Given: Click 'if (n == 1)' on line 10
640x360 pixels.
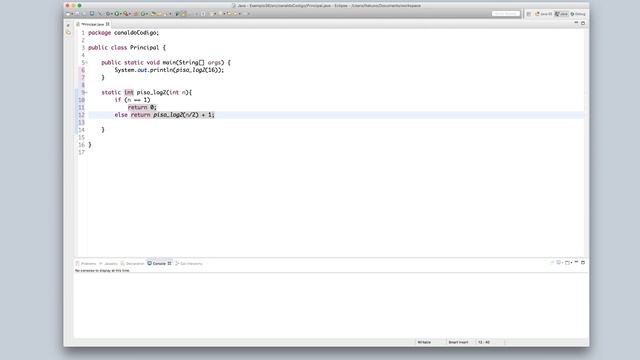Looking at the screenshot, I should point(132,100).
